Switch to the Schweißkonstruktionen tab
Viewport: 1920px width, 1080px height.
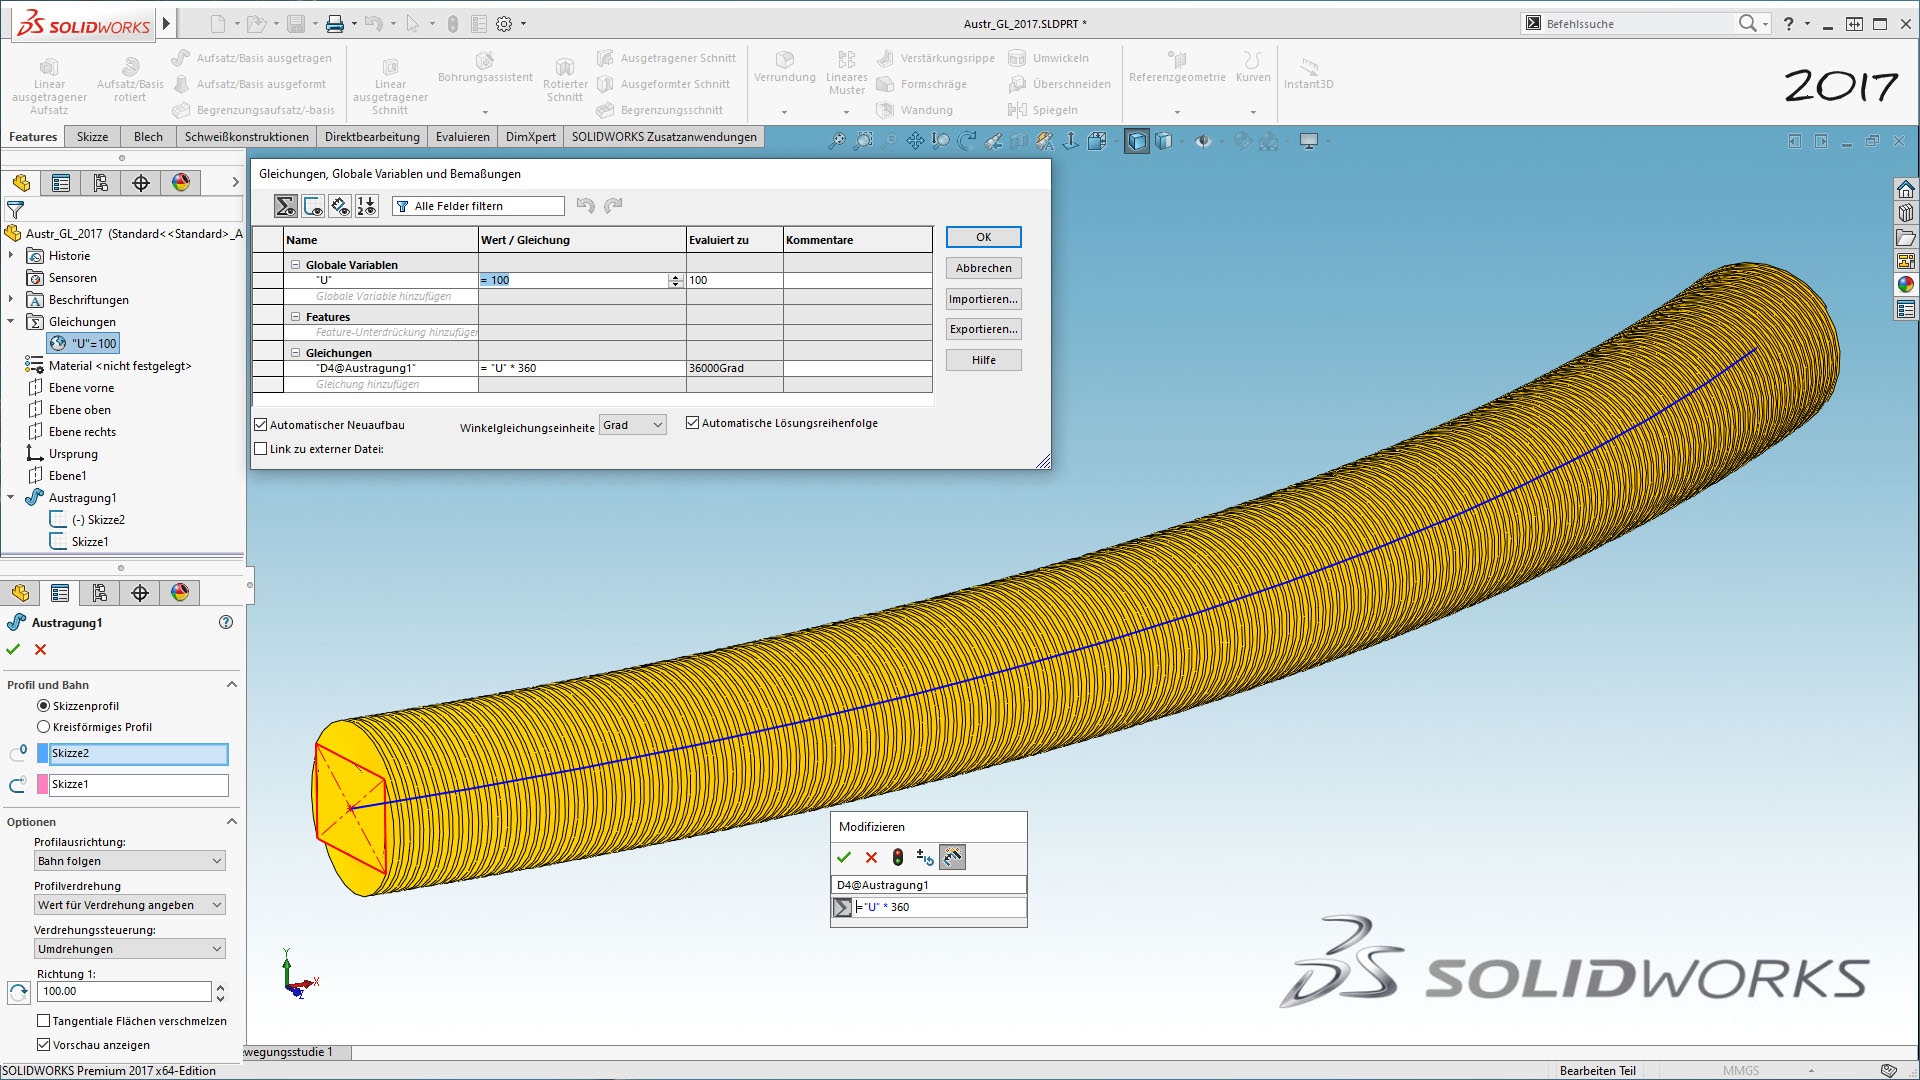point(246,137)
